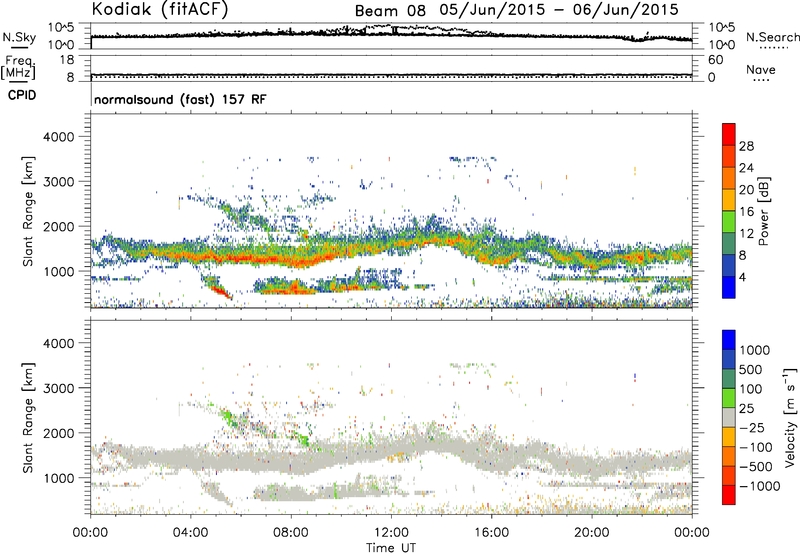Click the Slant Range [km] label of power panel
Viewport: 800px width, 554px height.
point(28,211)
